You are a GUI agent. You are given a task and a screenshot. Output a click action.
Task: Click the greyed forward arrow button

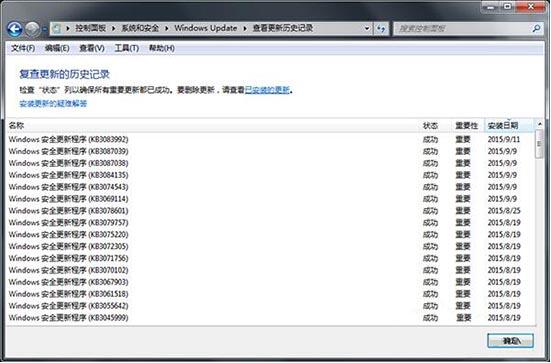(x=32, y=29)
